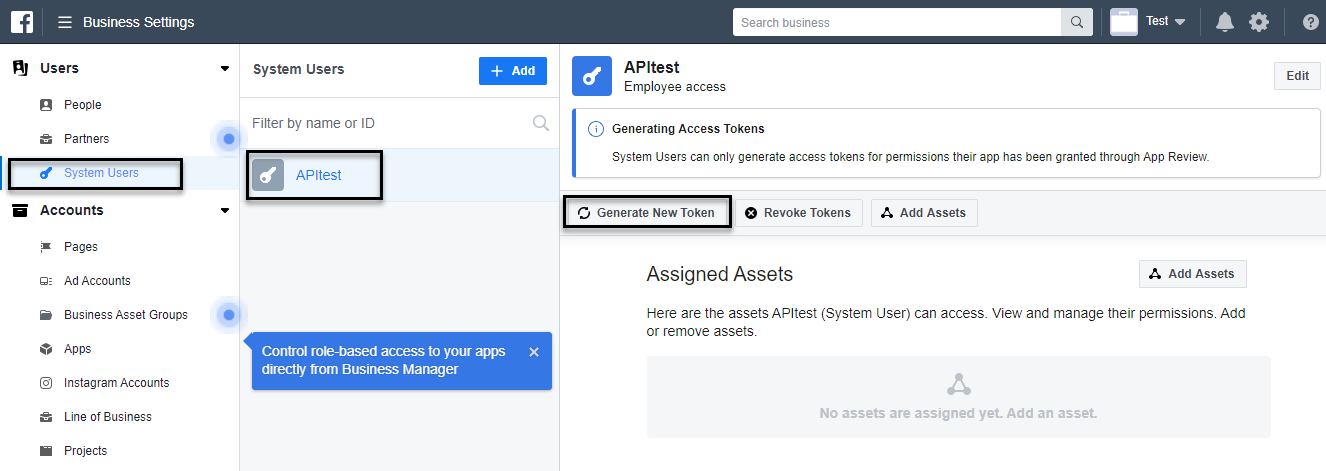The height and width of the screenshot is (471, 1326).
Task: Click Add Assets in the toolbar row
Action: 924,213
